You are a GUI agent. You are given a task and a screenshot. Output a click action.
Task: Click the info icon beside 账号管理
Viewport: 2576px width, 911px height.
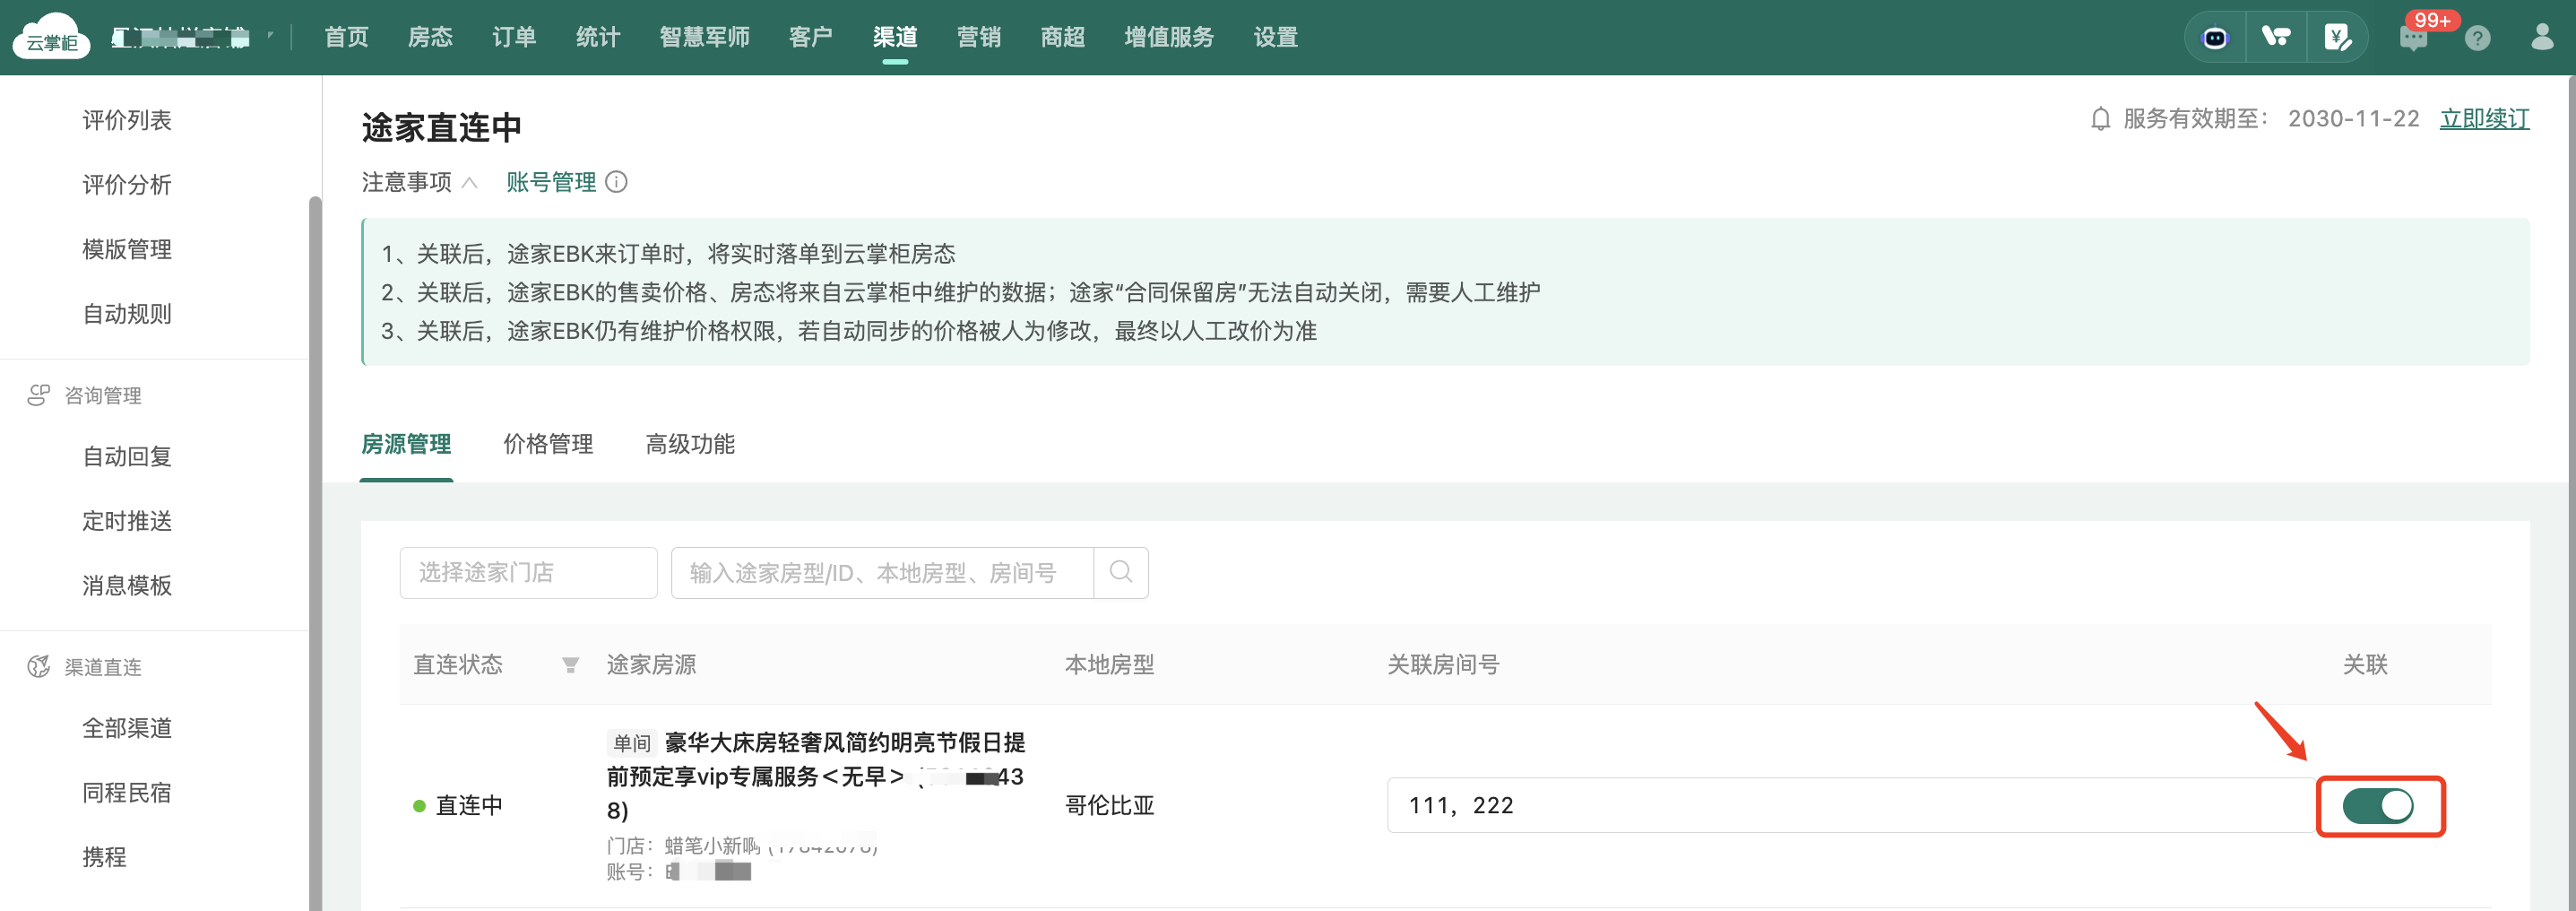pyautogui.click(x=617, y=182)
